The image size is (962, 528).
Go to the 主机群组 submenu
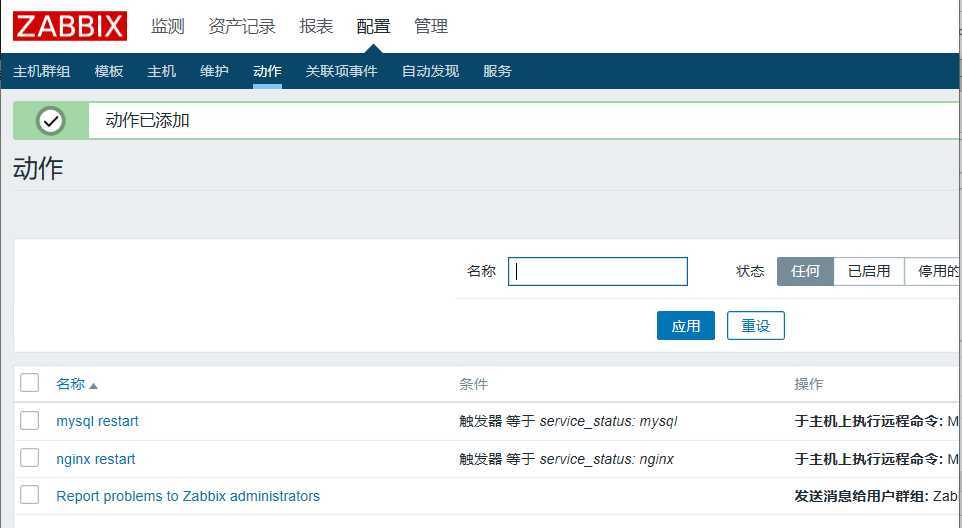(42, 71)
